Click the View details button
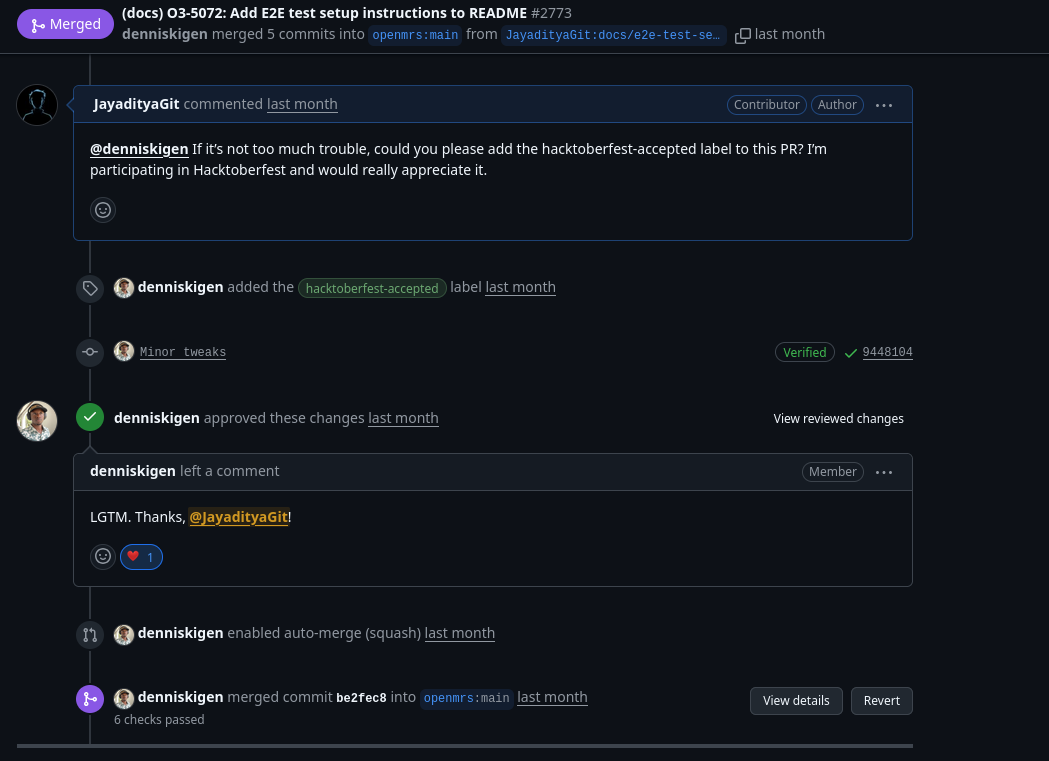 (796, 700)
